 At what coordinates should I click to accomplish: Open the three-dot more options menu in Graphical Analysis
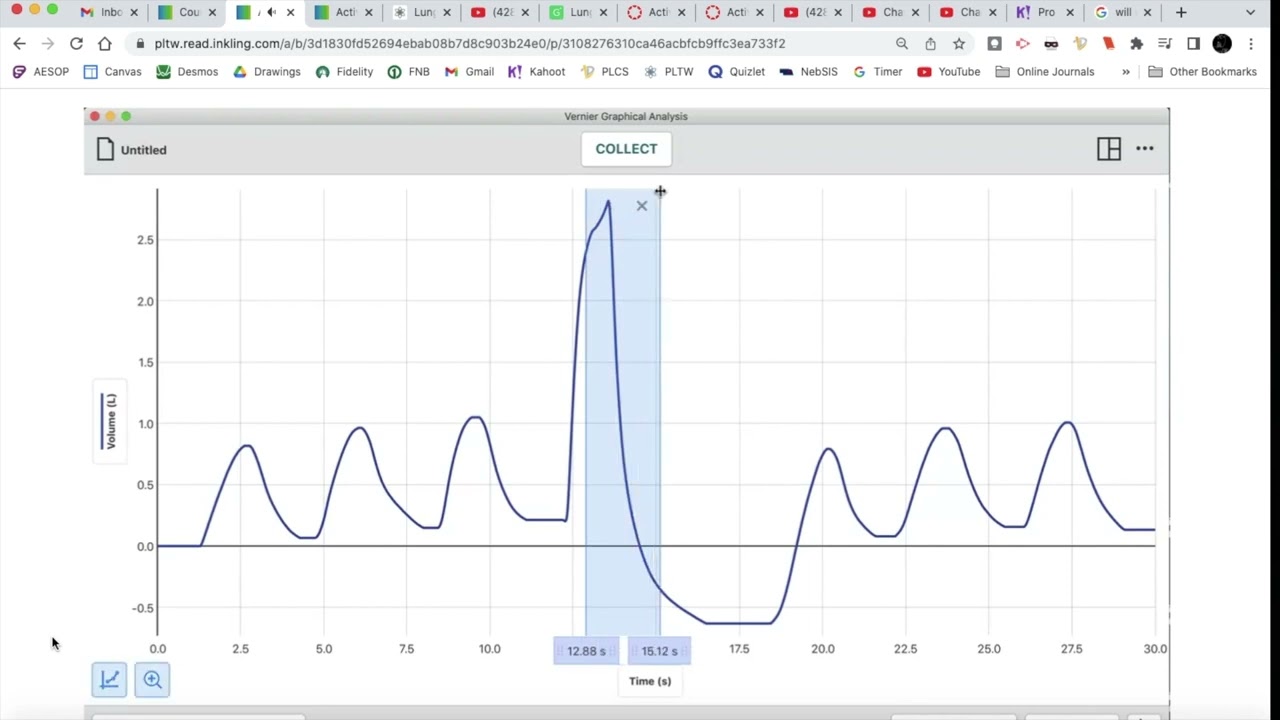tap(1145, 149)
